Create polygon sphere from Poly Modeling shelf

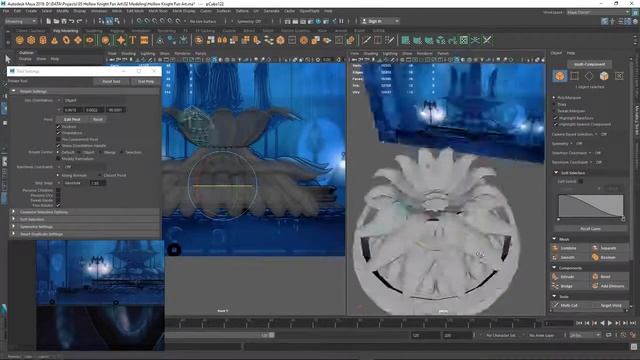tap(20, 40)
